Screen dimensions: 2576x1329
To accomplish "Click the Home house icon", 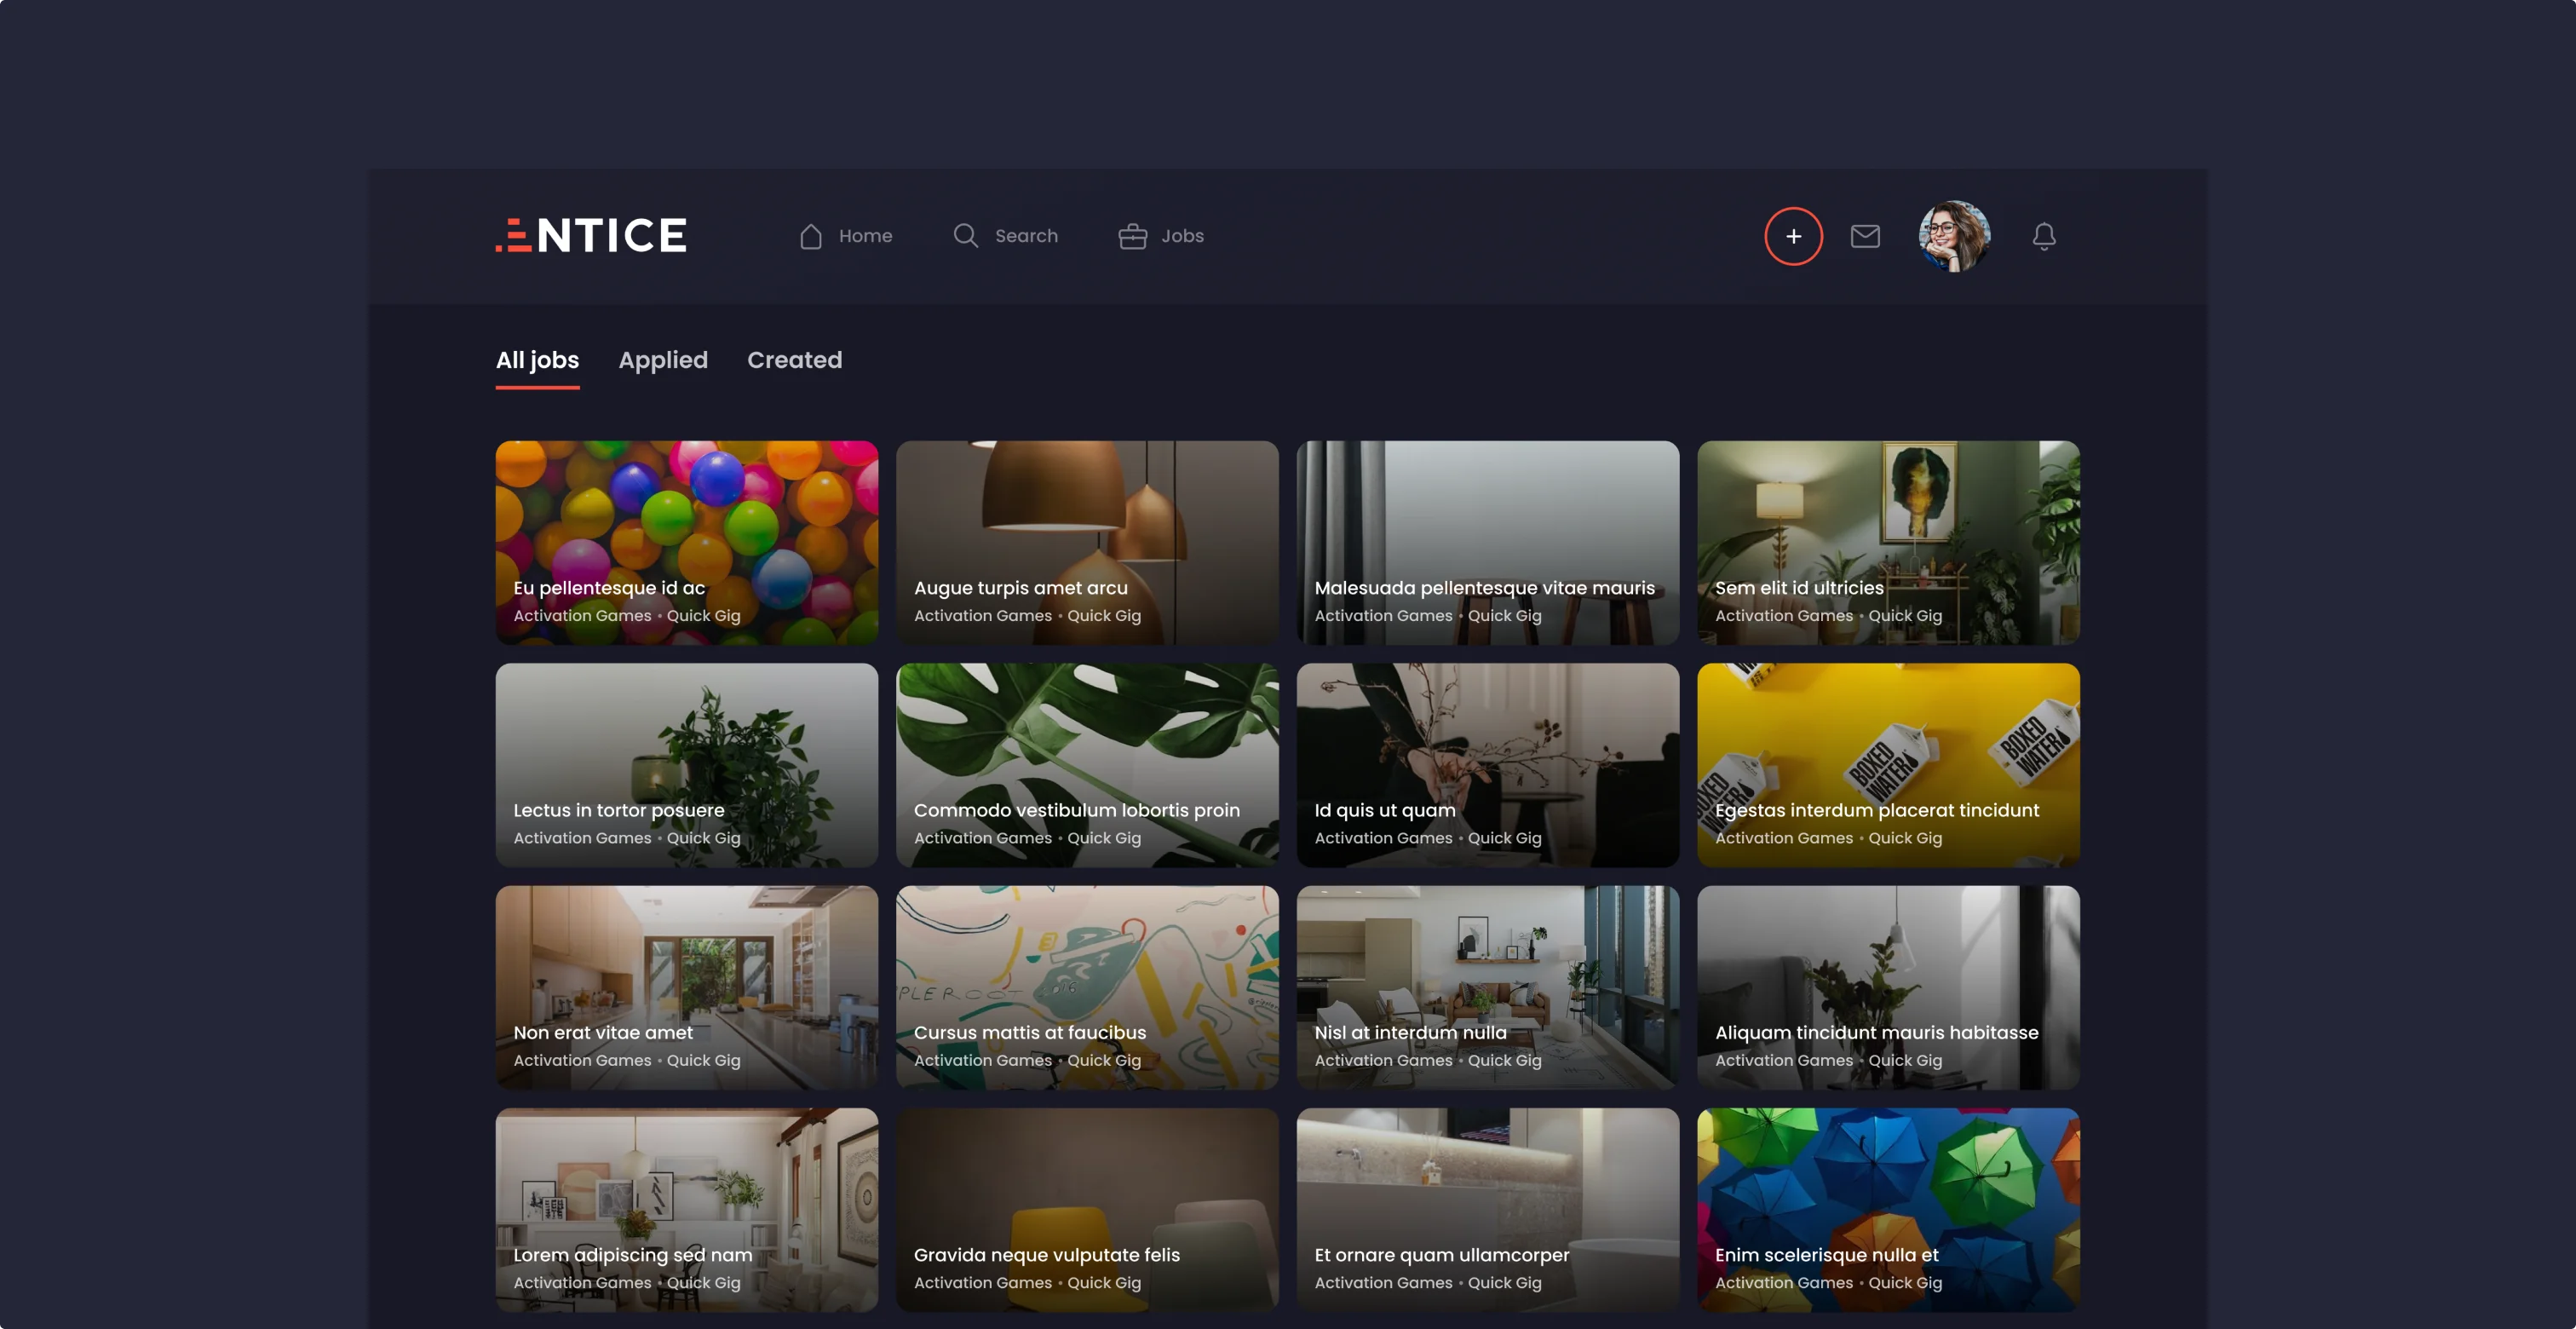I will coord(811,236).
